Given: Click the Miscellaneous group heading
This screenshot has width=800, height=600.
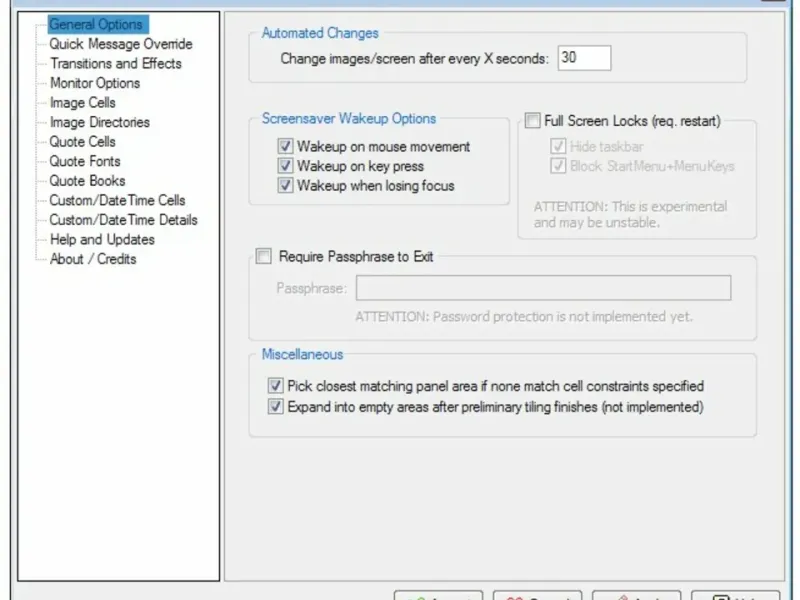Looking at the screenshot, I should coord(302,354).
